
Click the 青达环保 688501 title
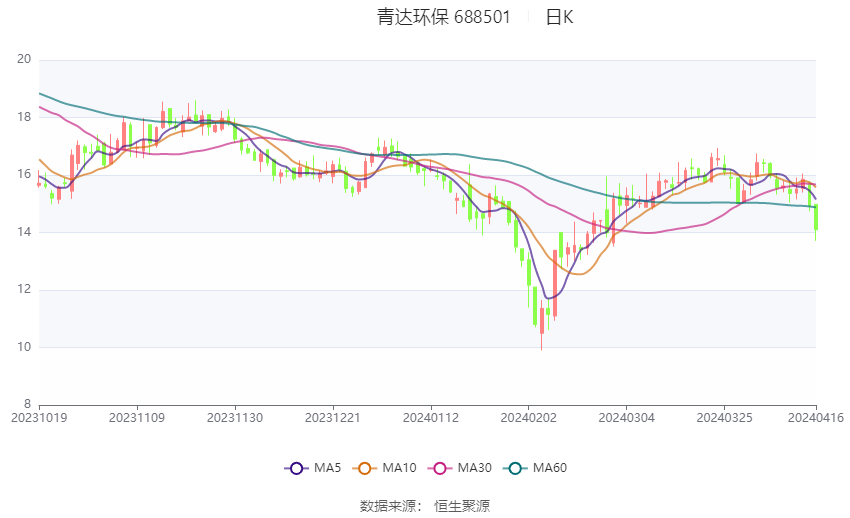pos(443,17)
